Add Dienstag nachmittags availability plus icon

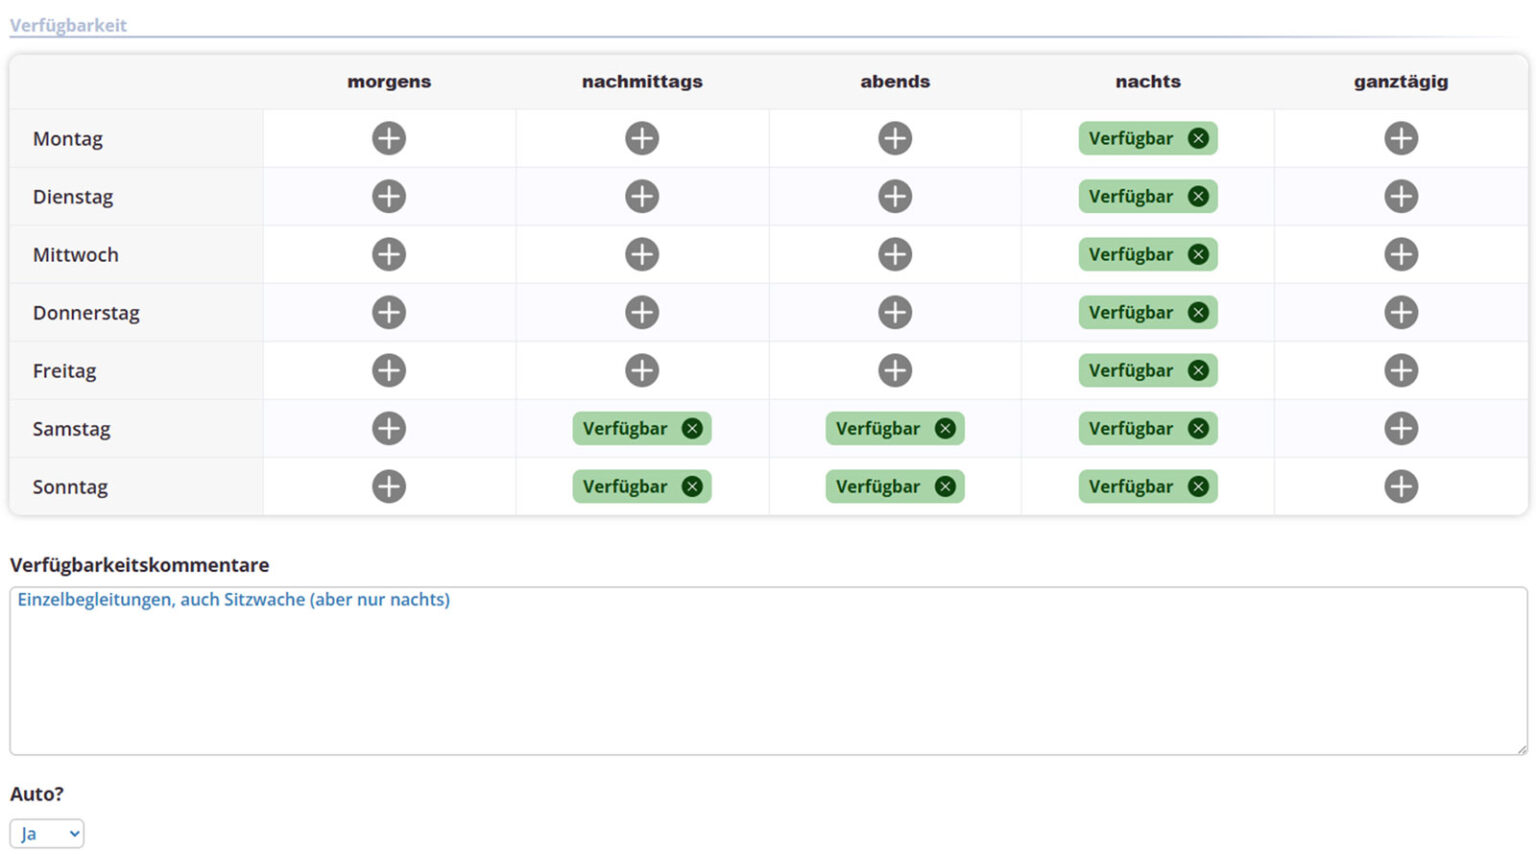point(642,196)
